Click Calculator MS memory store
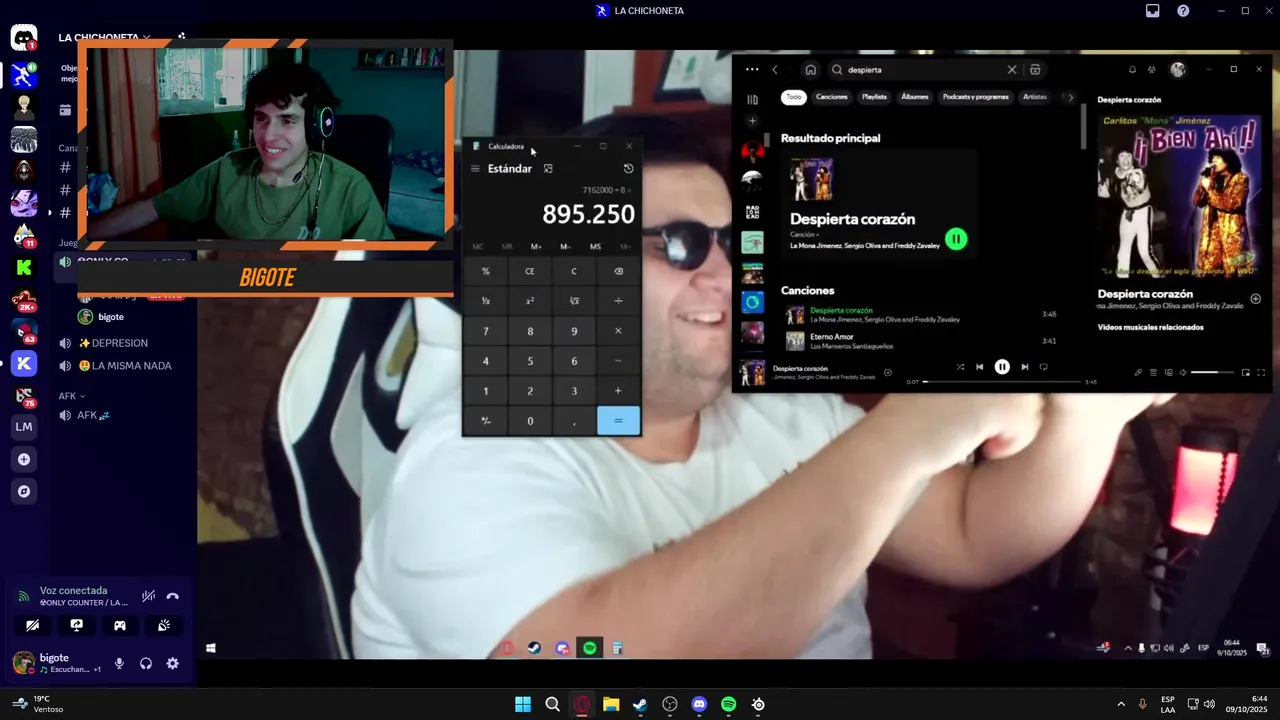 click(596, 246)
